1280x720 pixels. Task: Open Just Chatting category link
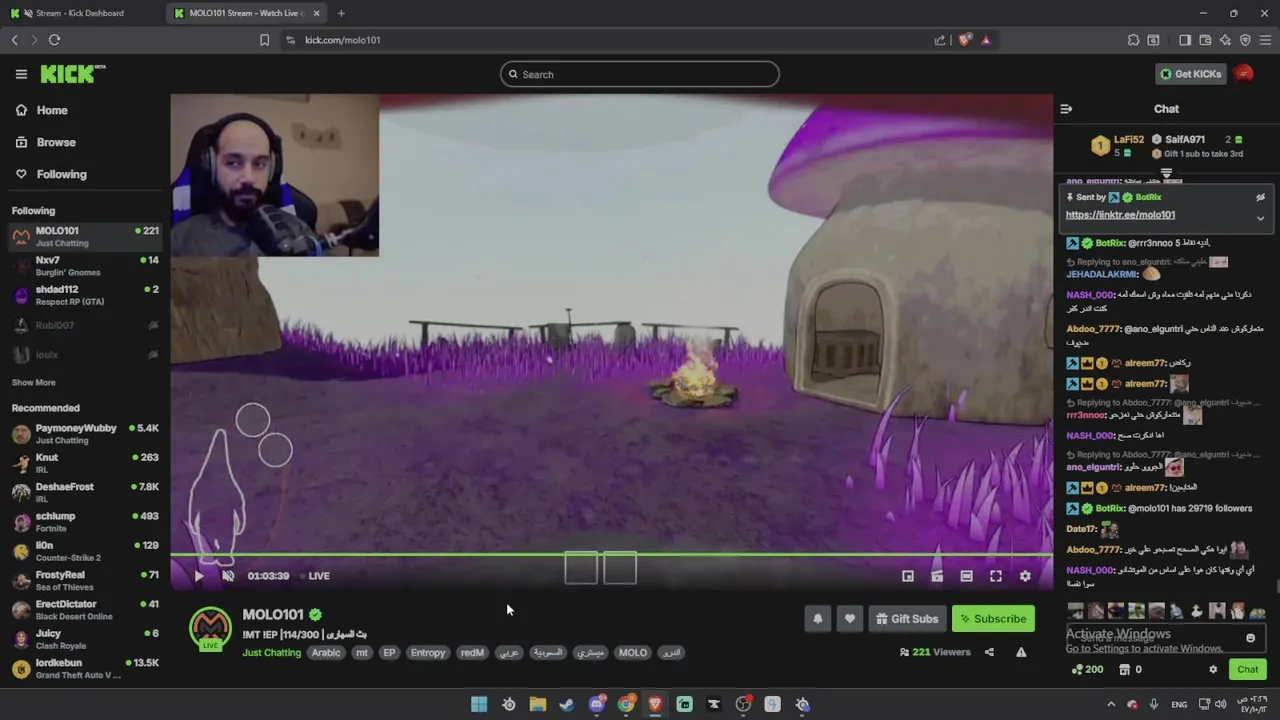pyautogui.click(x=271, y=653)
